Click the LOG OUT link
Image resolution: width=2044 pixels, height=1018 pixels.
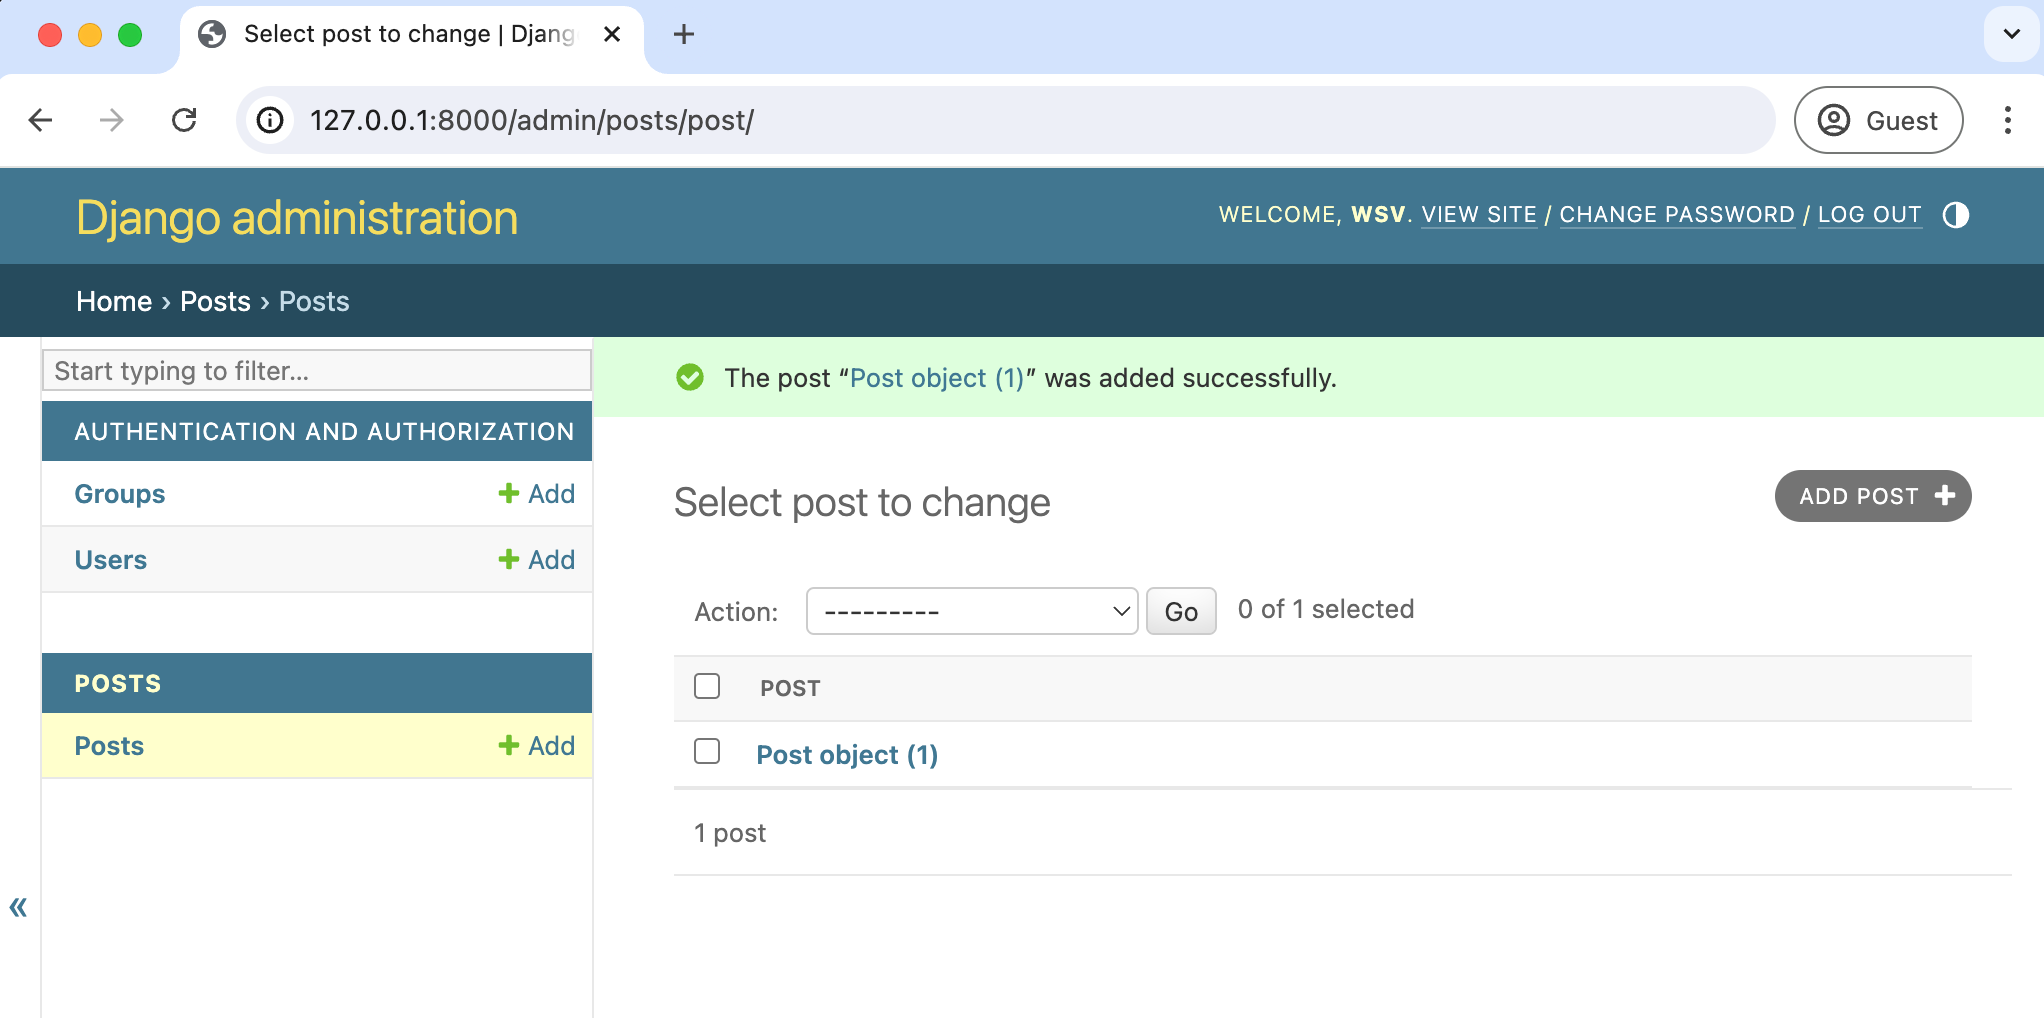[1869, 215]
